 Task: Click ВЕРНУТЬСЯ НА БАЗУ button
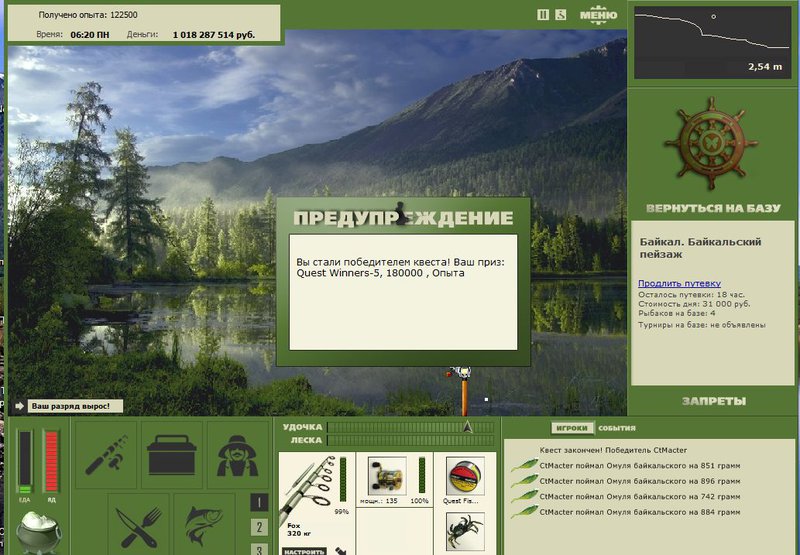[x=713, y=208]
